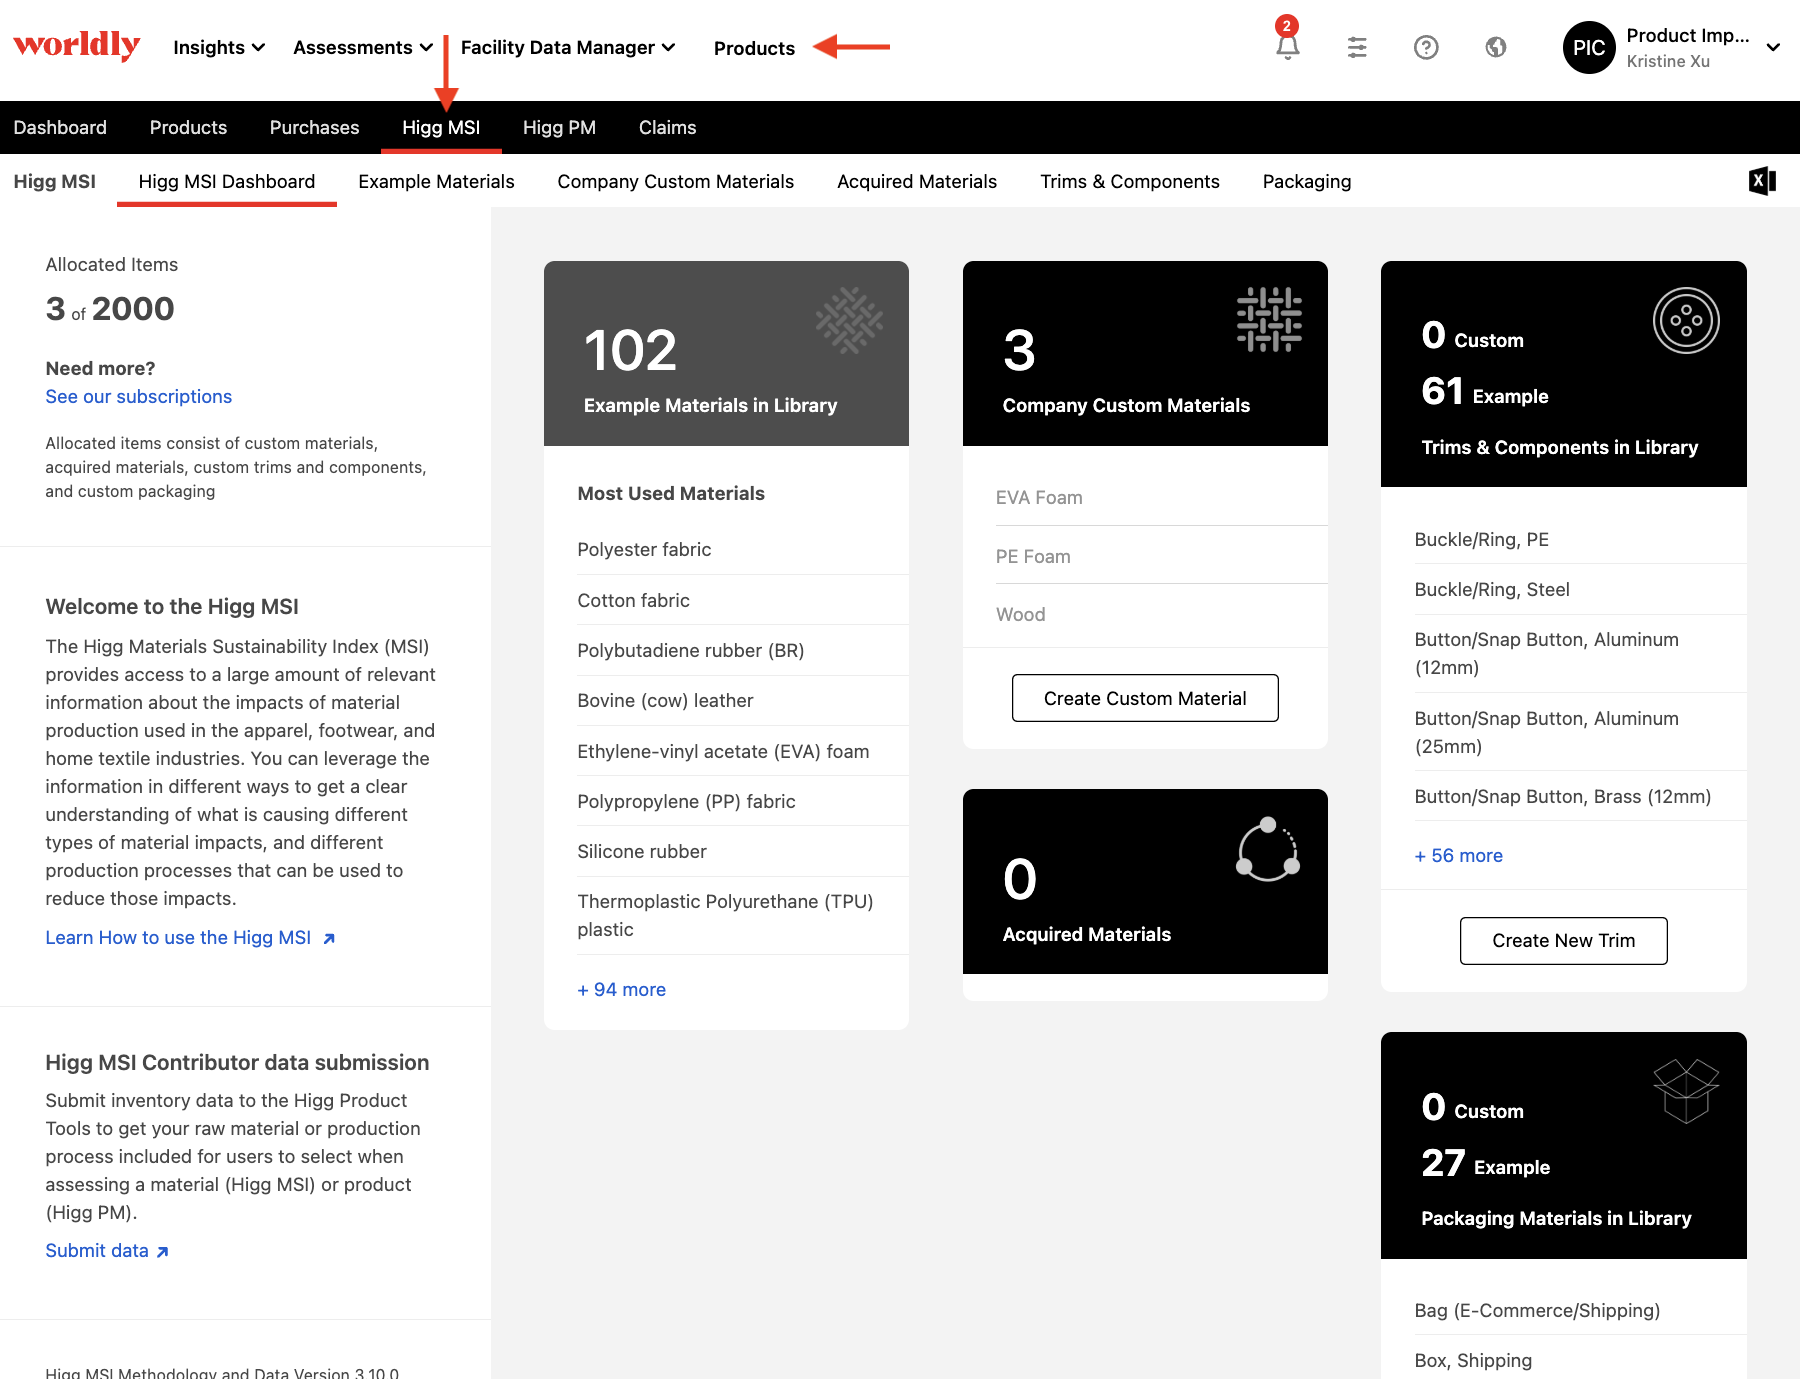Open the Purchases tab

click(x=314, y=127)
